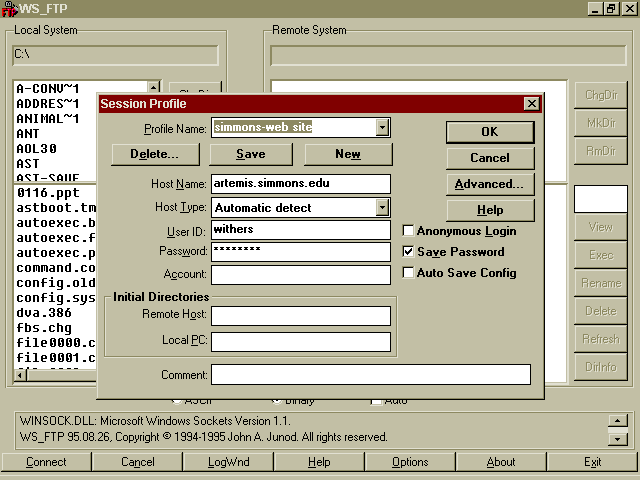Delete the selected profile
The width and height of the screenshot is (640, 480).
coord(154,154)
